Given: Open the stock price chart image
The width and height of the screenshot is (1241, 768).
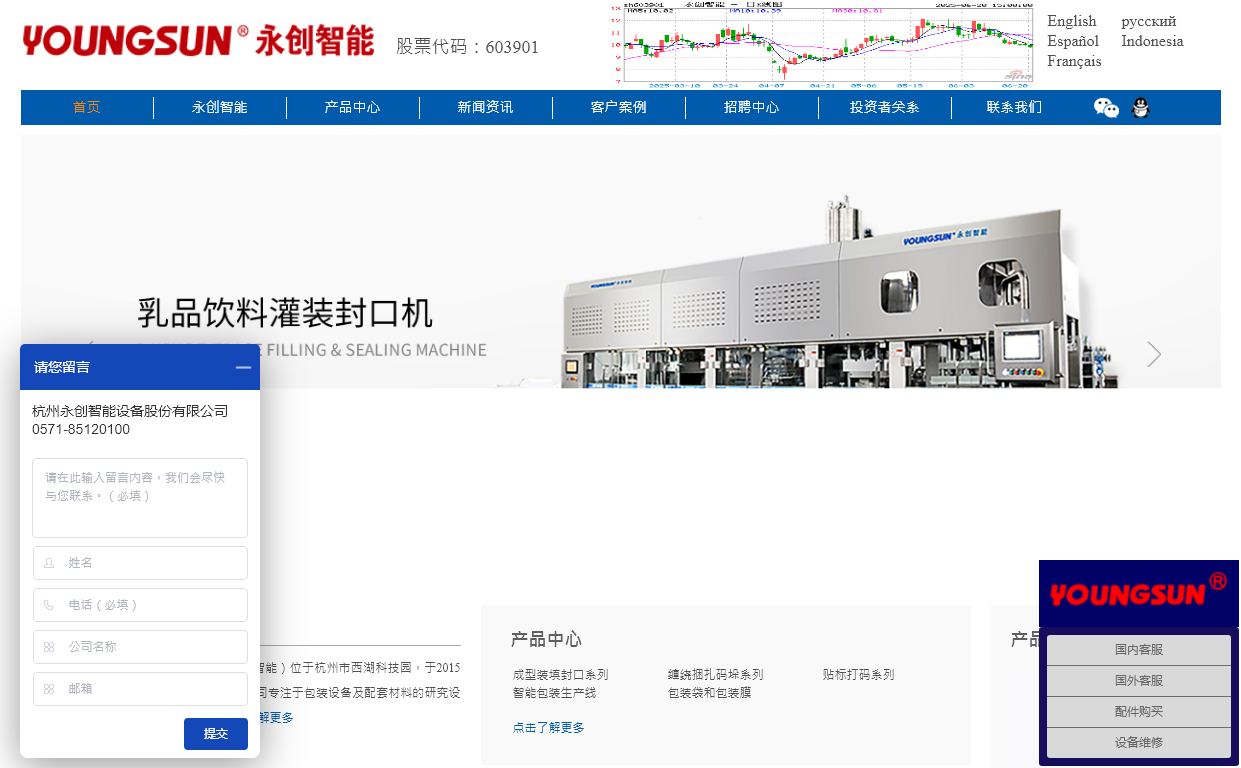Looking at the screenshot, I should click(x=822, y=42).
